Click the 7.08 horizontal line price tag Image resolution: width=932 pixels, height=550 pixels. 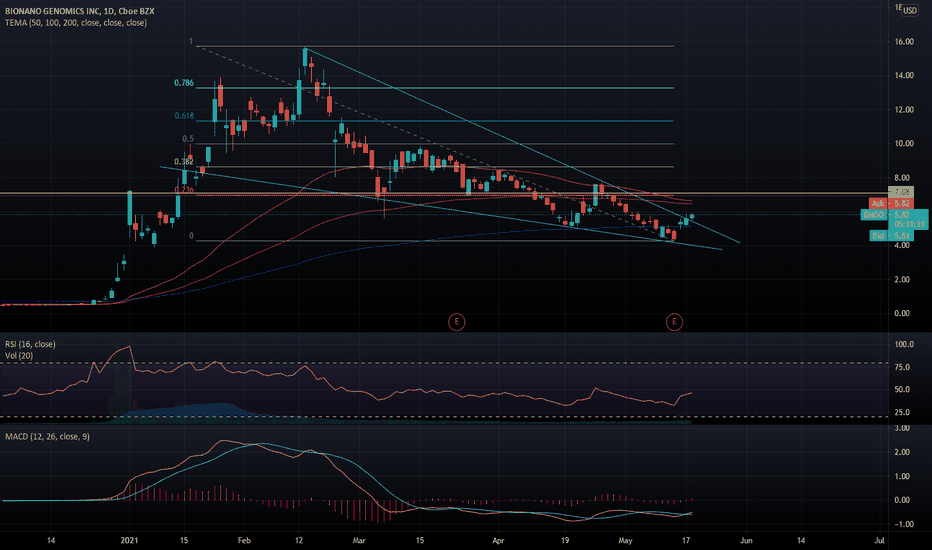pos(900,192)
